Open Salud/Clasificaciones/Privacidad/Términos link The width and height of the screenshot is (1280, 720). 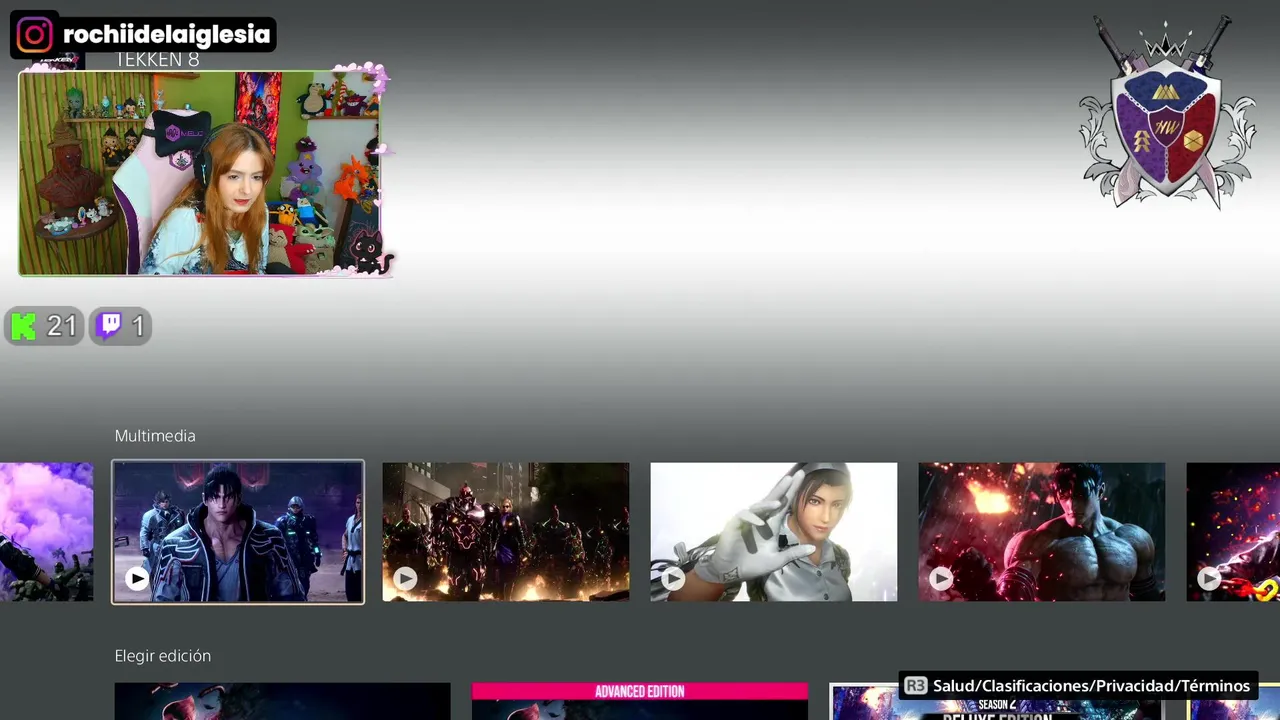click(1091, 686)
